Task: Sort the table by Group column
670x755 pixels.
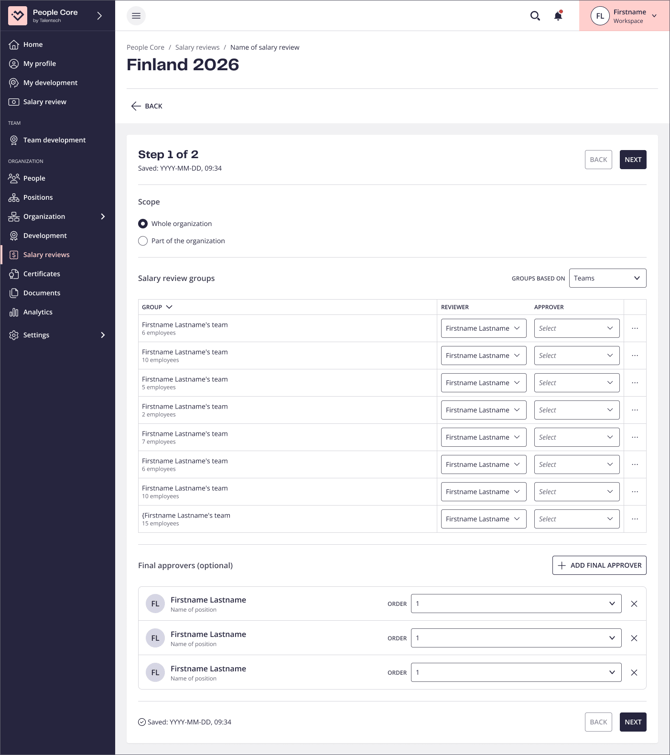Action: [157, 307]
